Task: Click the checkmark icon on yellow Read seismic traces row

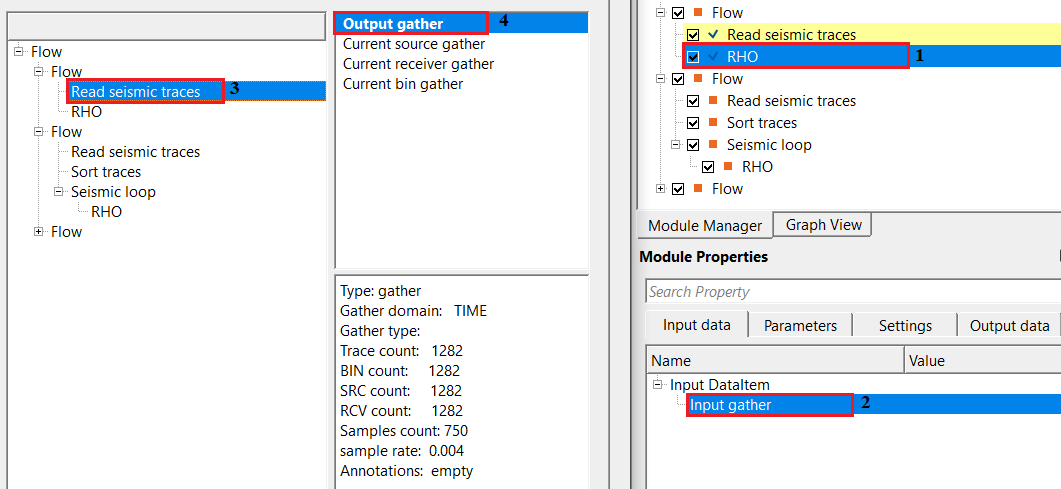Action: point(714,35)
